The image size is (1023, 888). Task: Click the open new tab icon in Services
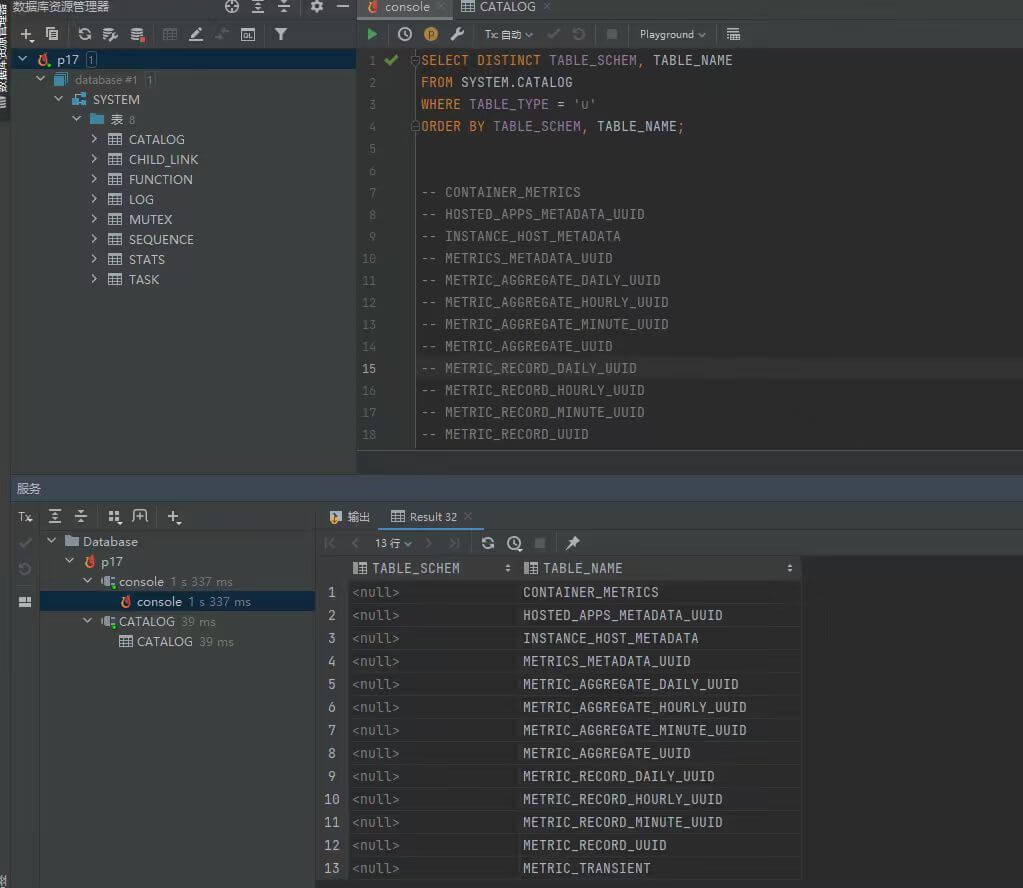click(140, 517)
